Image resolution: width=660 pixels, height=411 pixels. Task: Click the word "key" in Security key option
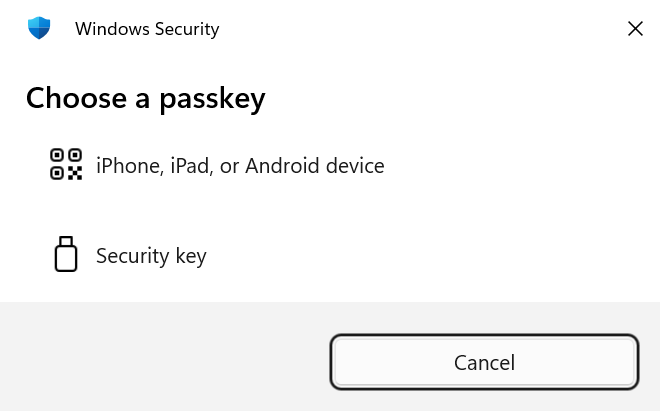(x=191, y=256)
